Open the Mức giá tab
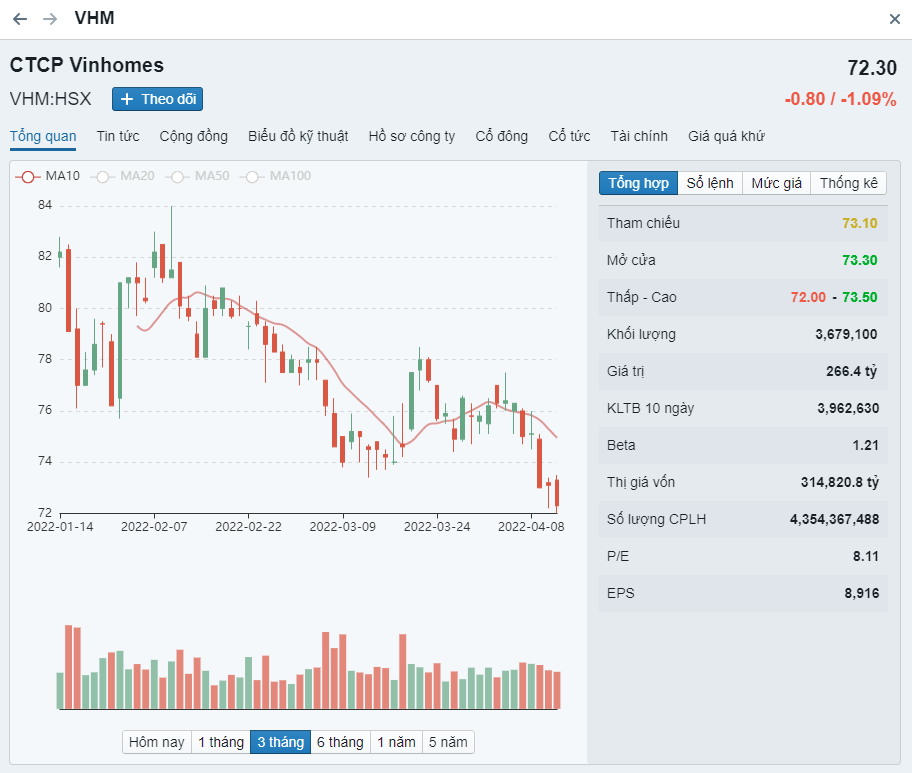 tap(776, 183)
